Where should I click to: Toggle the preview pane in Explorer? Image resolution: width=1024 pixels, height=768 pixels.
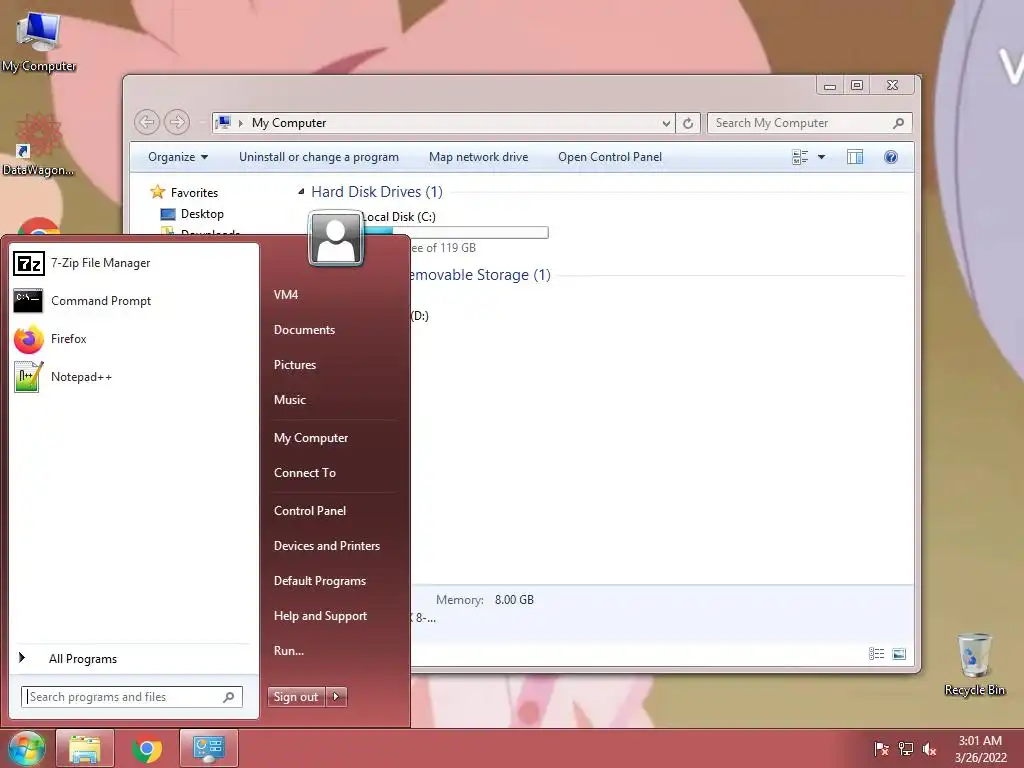pyautogui.click(x=855, y=157)
